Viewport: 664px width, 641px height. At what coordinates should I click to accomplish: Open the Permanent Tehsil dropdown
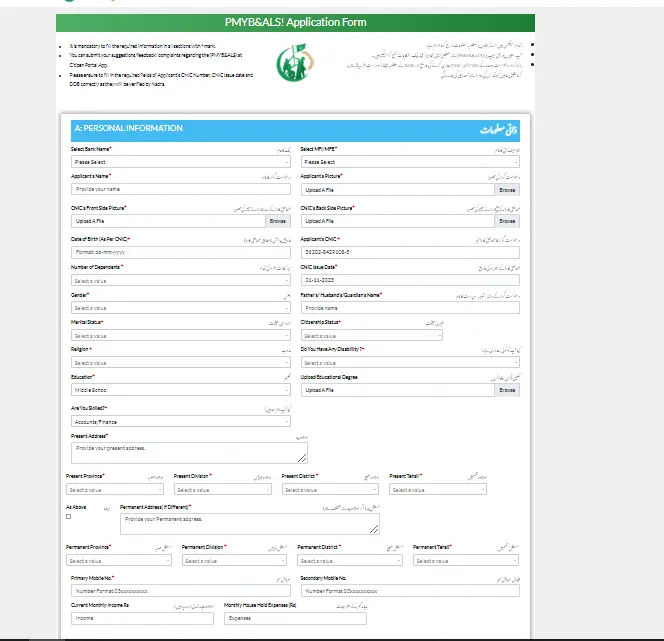click(x=466, y=561)
